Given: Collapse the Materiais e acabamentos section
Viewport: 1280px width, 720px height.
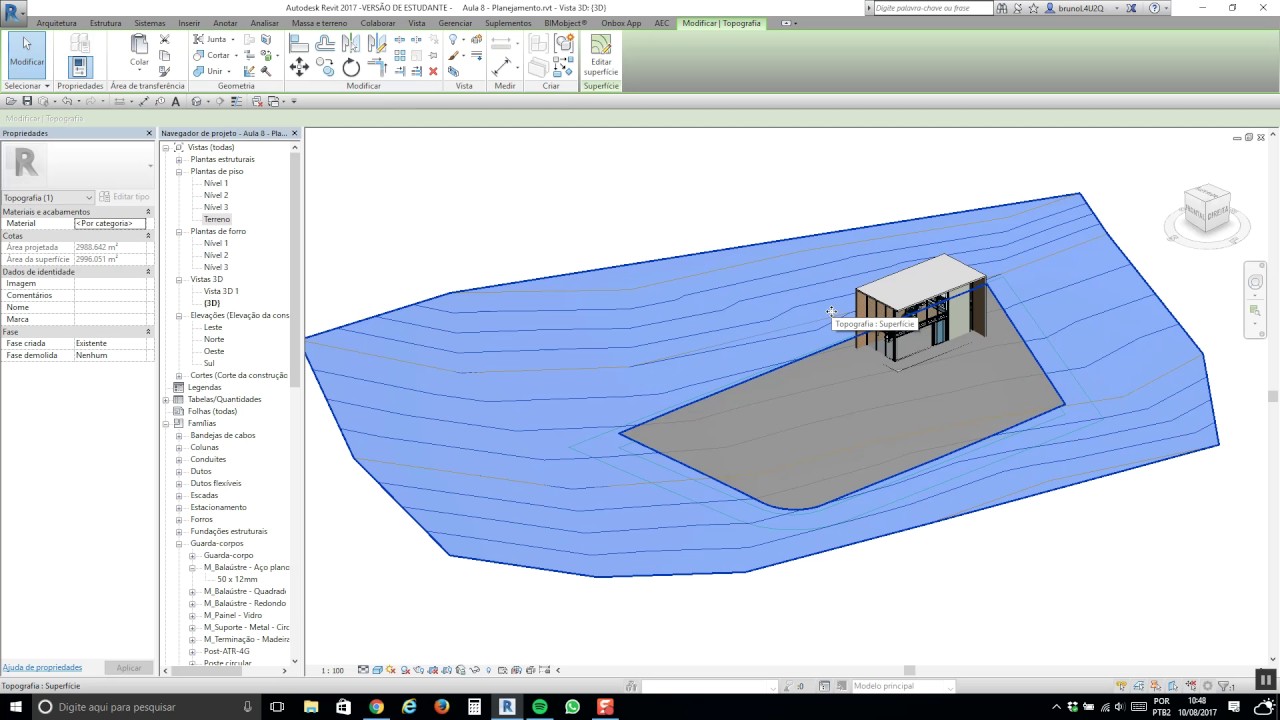Looking at the screenshot, I should pyautogui.click(x=148, y=212).
